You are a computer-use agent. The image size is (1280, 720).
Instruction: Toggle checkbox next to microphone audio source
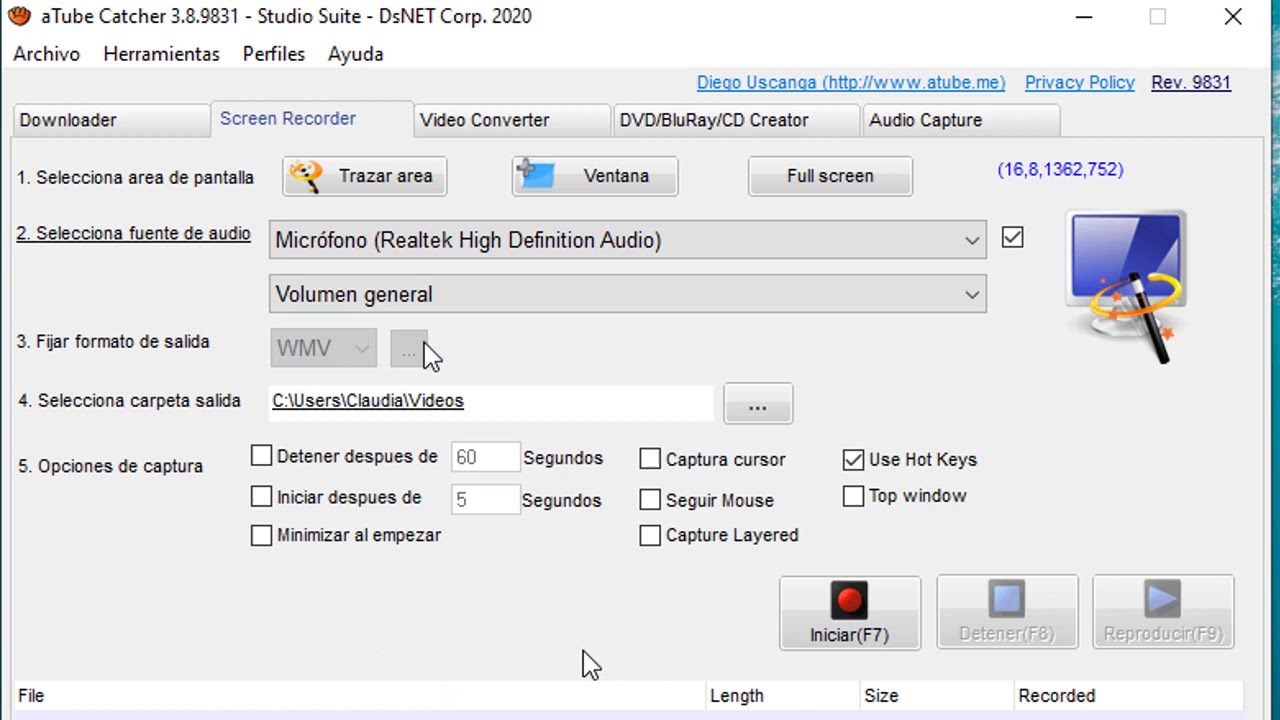click(x=1012, y=238)
